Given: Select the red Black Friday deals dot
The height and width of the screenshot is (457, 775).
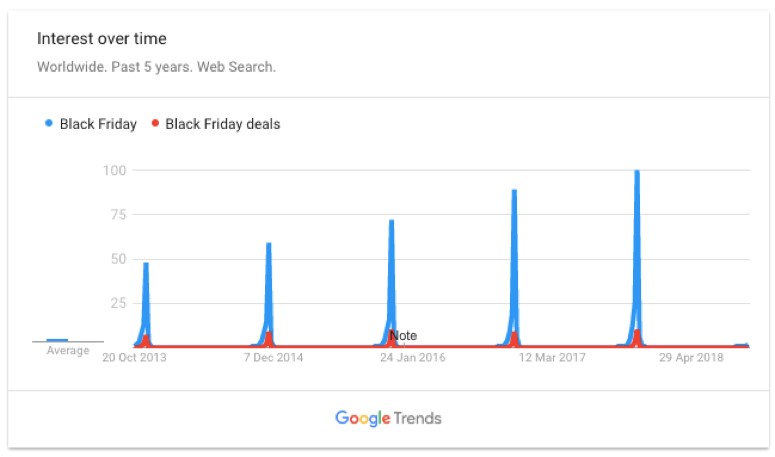Looking at the screenshot, I should click(155, 123).
